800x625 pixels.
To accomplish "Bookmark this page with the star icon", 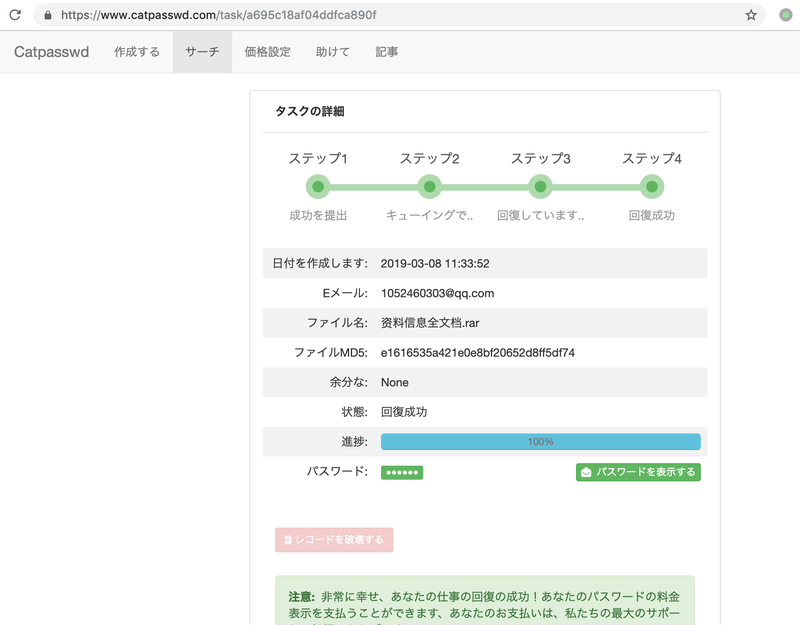I will [x=751, y=15].
